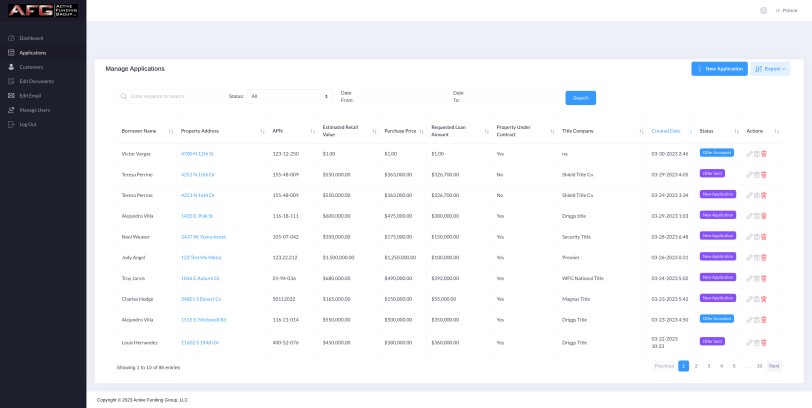
Task: Click the keyword search input field
Action: pos(170,96)
